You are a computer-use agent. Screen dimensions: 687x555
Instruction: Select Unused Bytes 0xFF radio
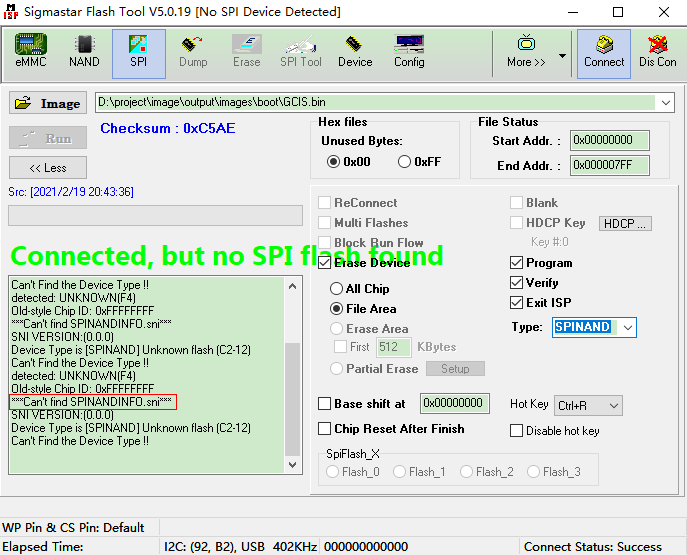(404, 162)
